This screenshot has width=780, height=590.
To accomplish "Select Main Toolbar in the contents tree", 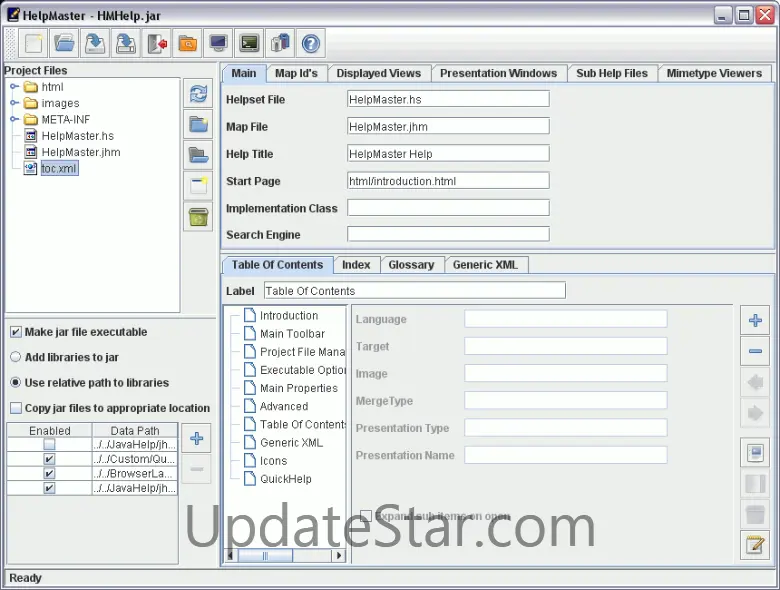I will 292,334.
